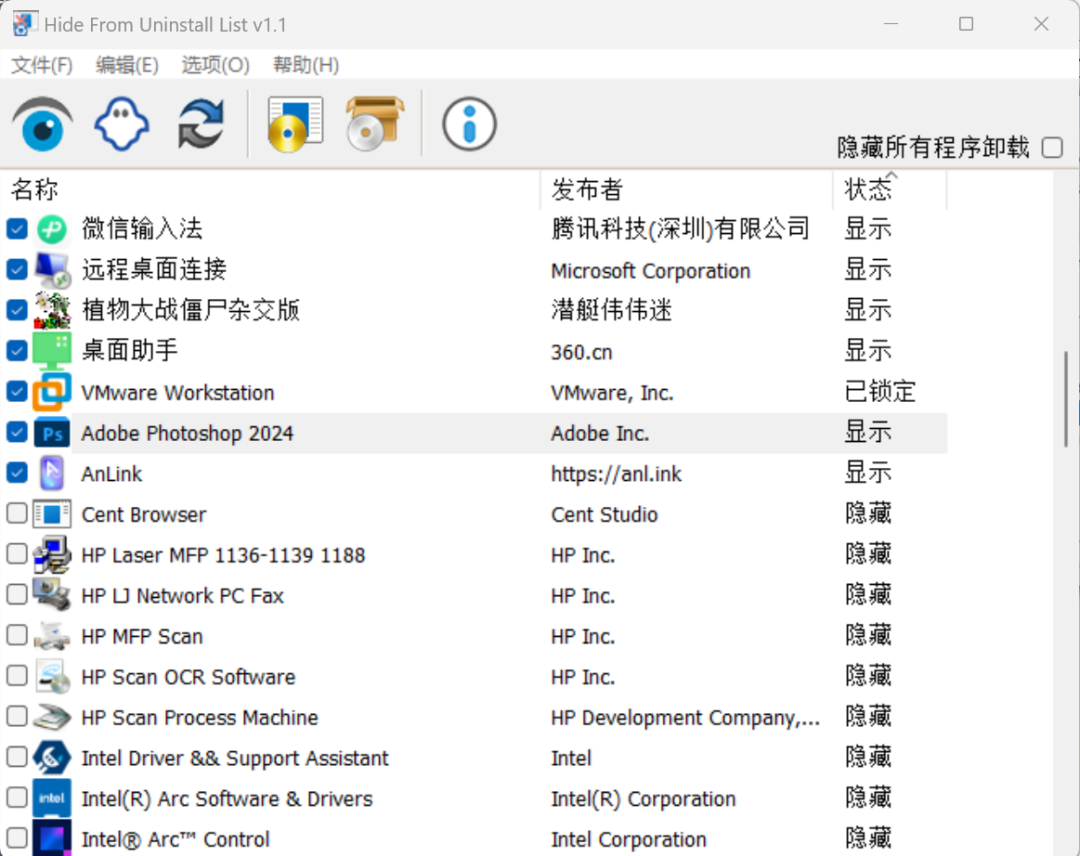Check the Cent Browser checkbox

(x=17, y=513)
